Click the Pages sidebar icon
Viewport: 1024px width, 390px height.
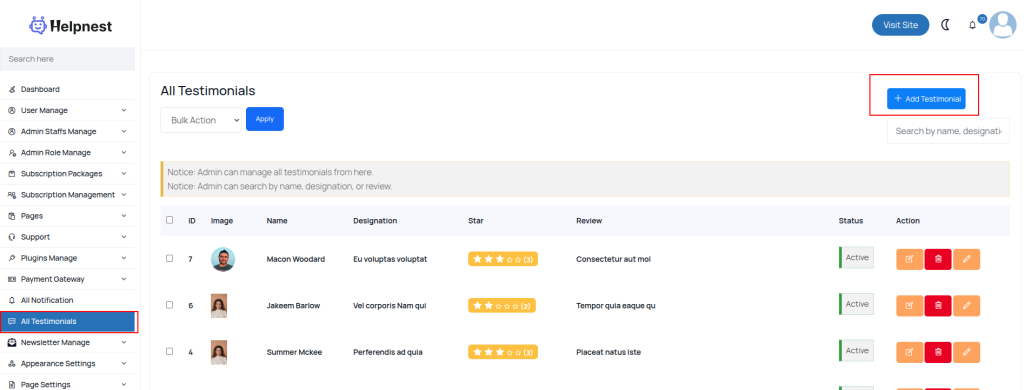(x=12, y=216)
